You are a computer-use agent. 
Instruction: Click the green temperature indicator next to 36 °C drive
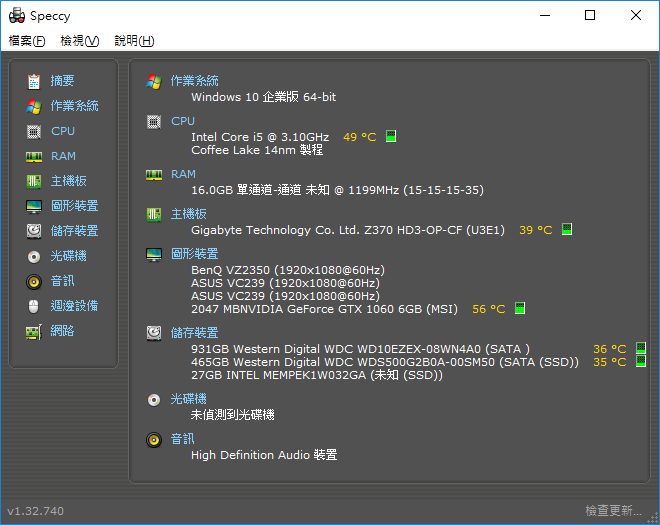pyautogui.click(x=641, y=348)
